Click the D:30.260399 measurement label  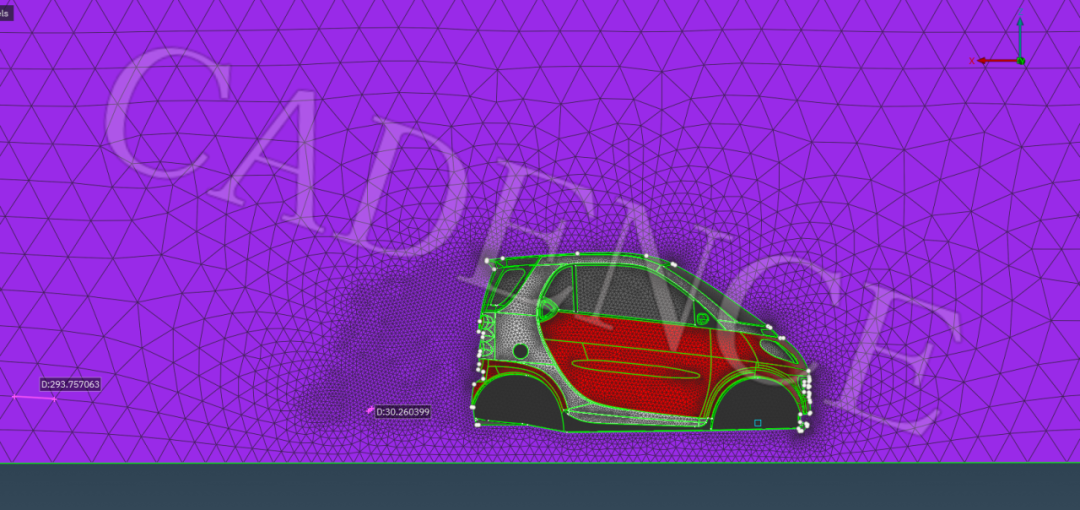pos(403,412)
